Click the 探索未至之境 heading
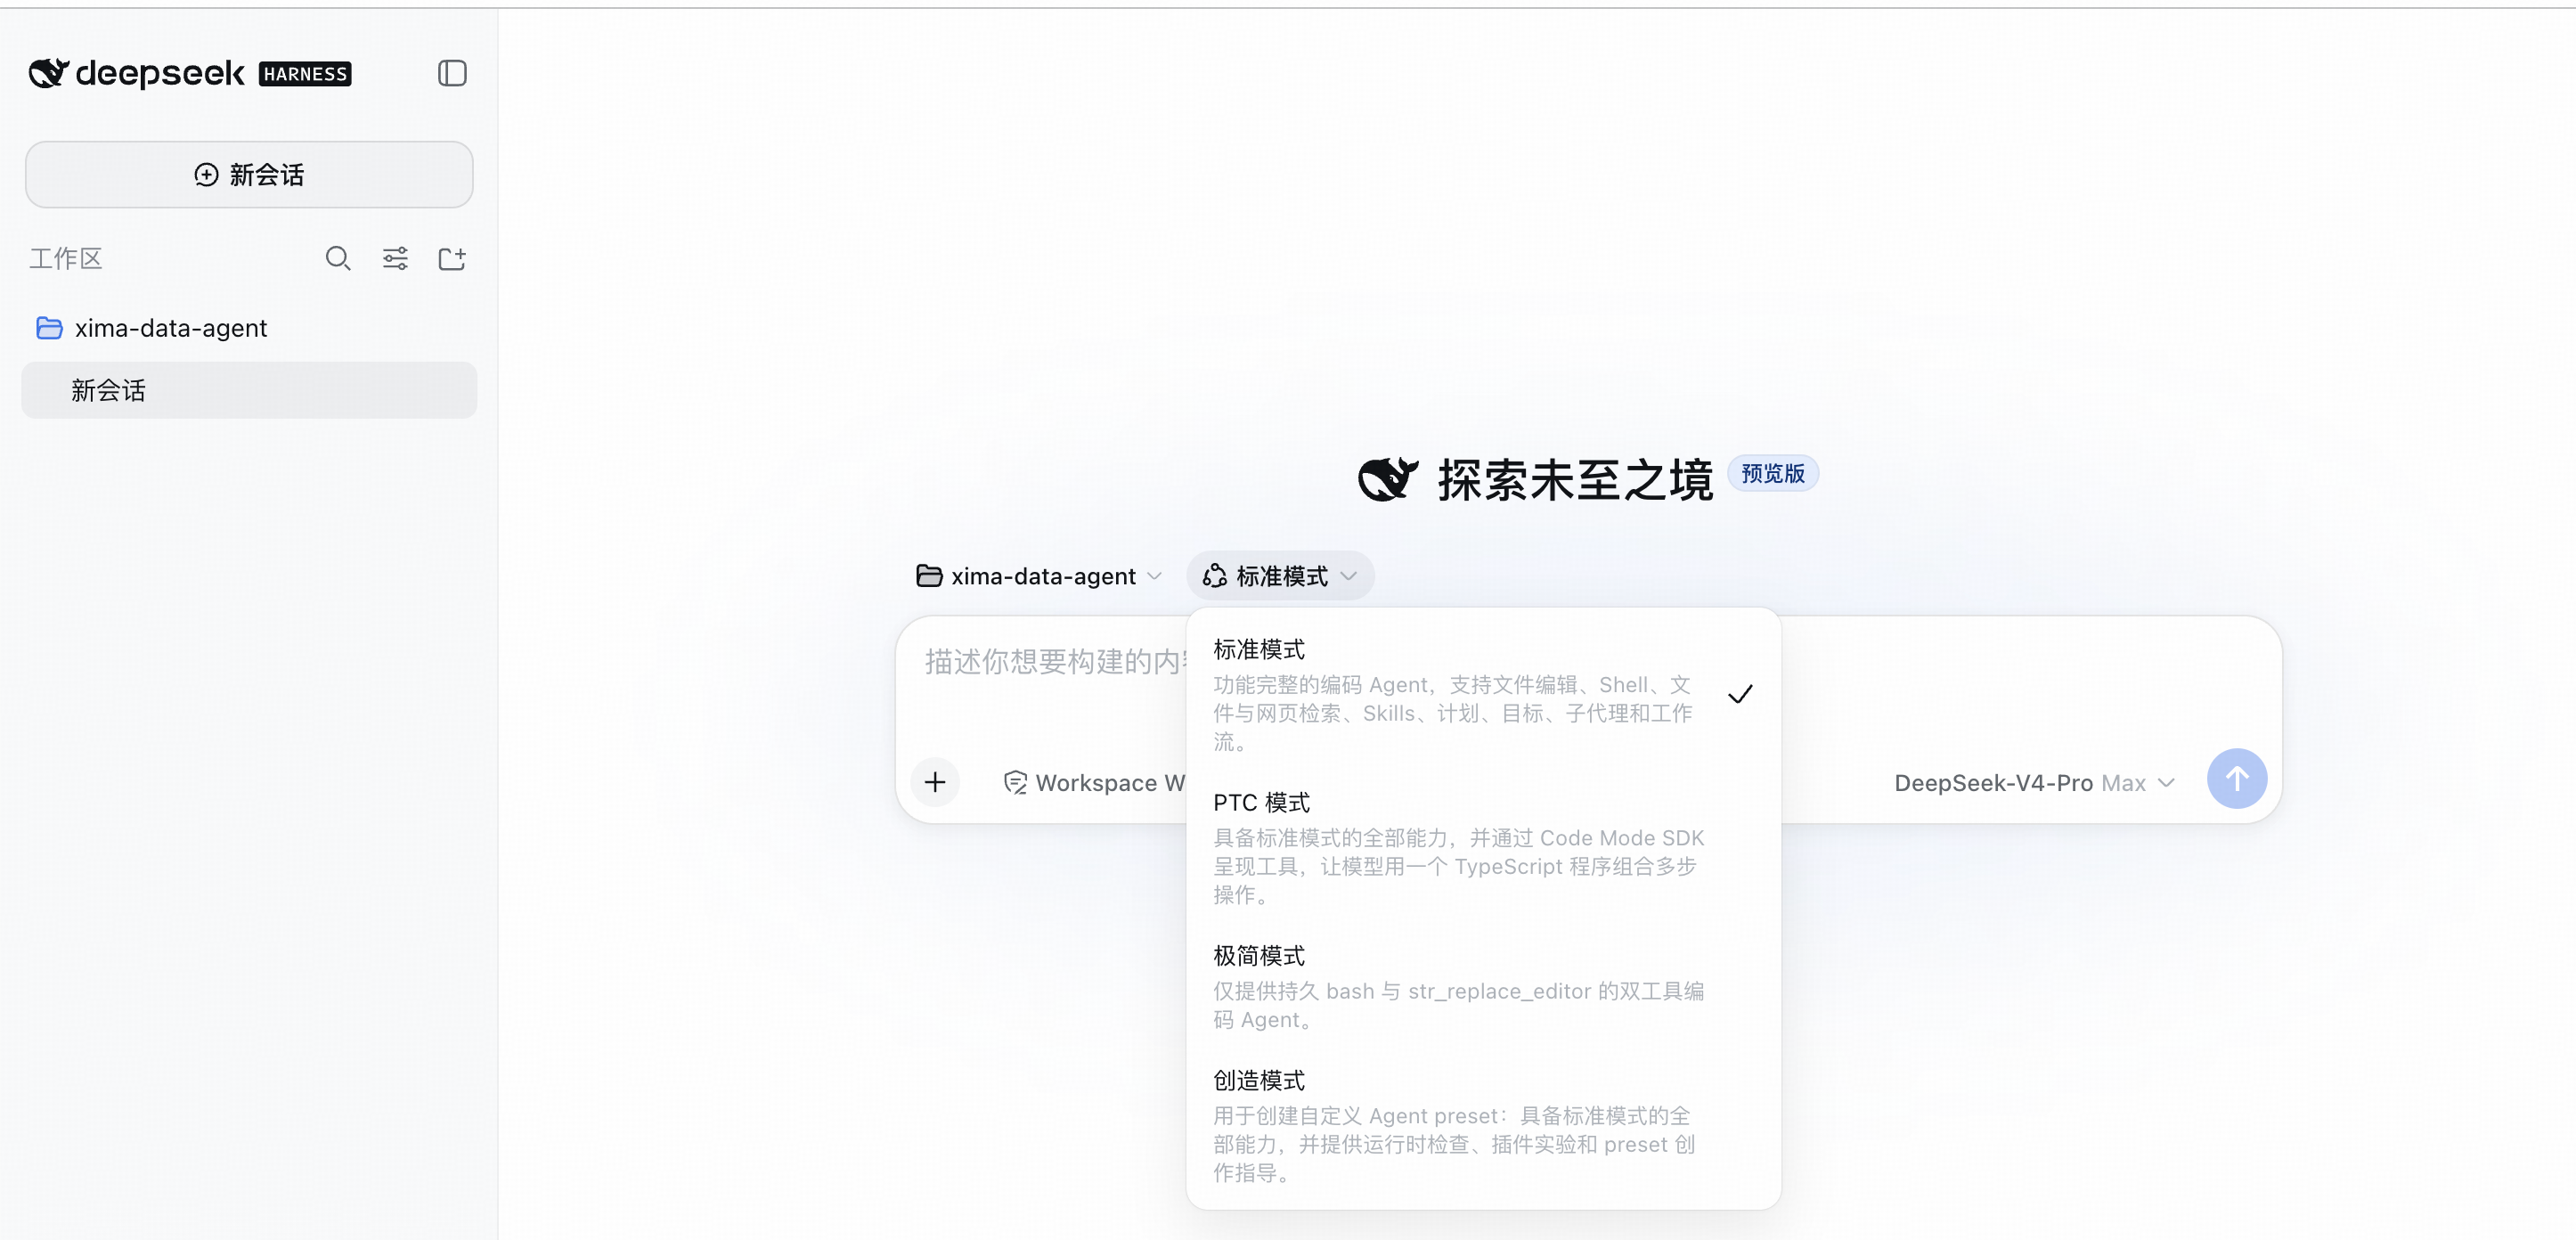The height and width of the screenshot is (1240, 2576). 1575,480
